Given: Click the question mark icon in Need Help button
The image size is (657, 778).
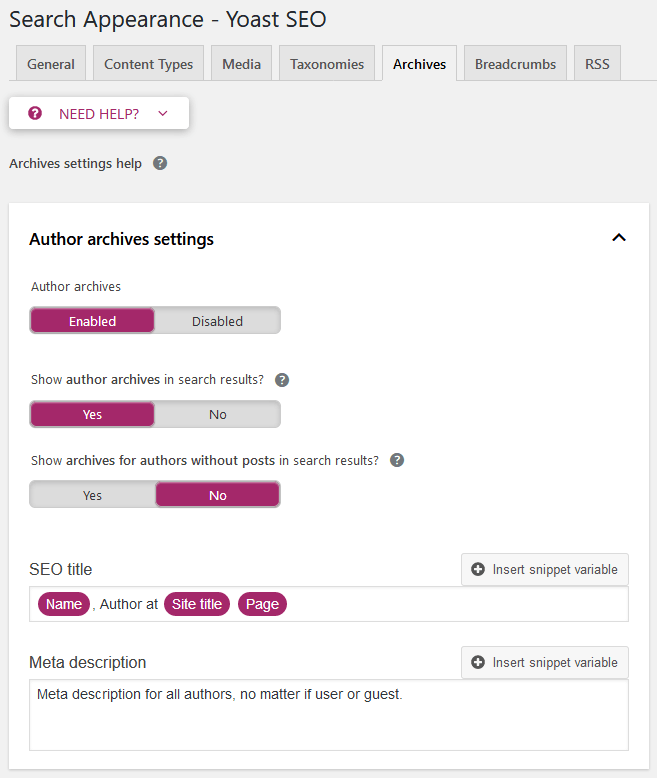Looking at the screenshot, I should tap(35, 113).
